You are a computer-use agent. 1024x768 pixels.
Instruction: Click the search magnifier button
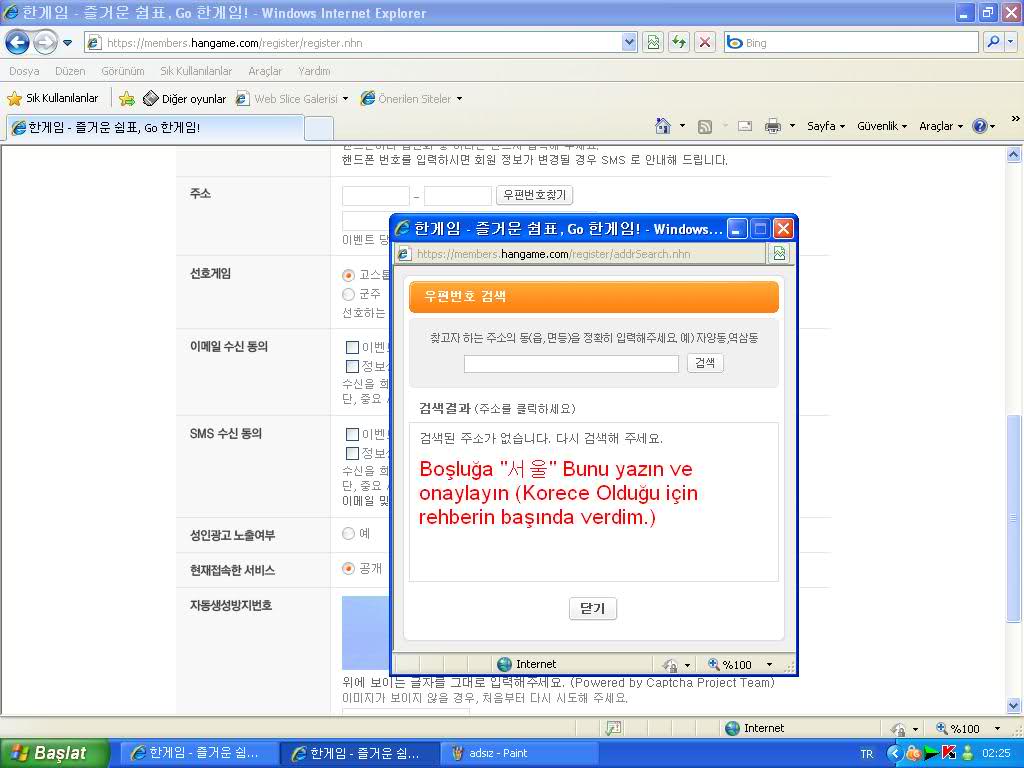point(993,42)
